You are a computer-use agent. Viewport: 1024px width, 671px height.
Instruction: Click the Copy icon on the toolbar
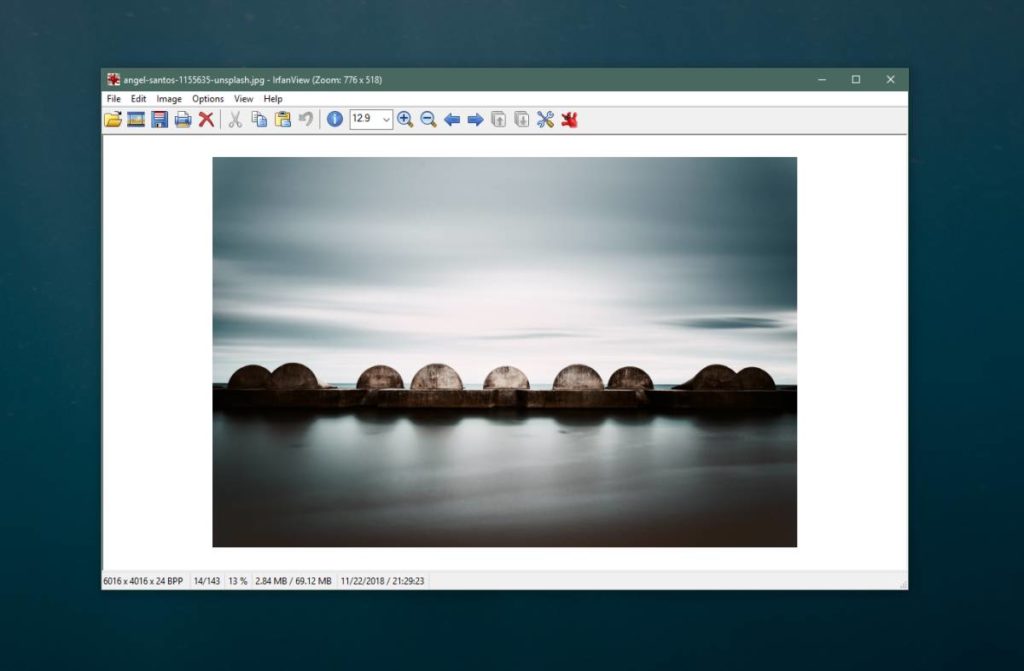coord(261,119)
